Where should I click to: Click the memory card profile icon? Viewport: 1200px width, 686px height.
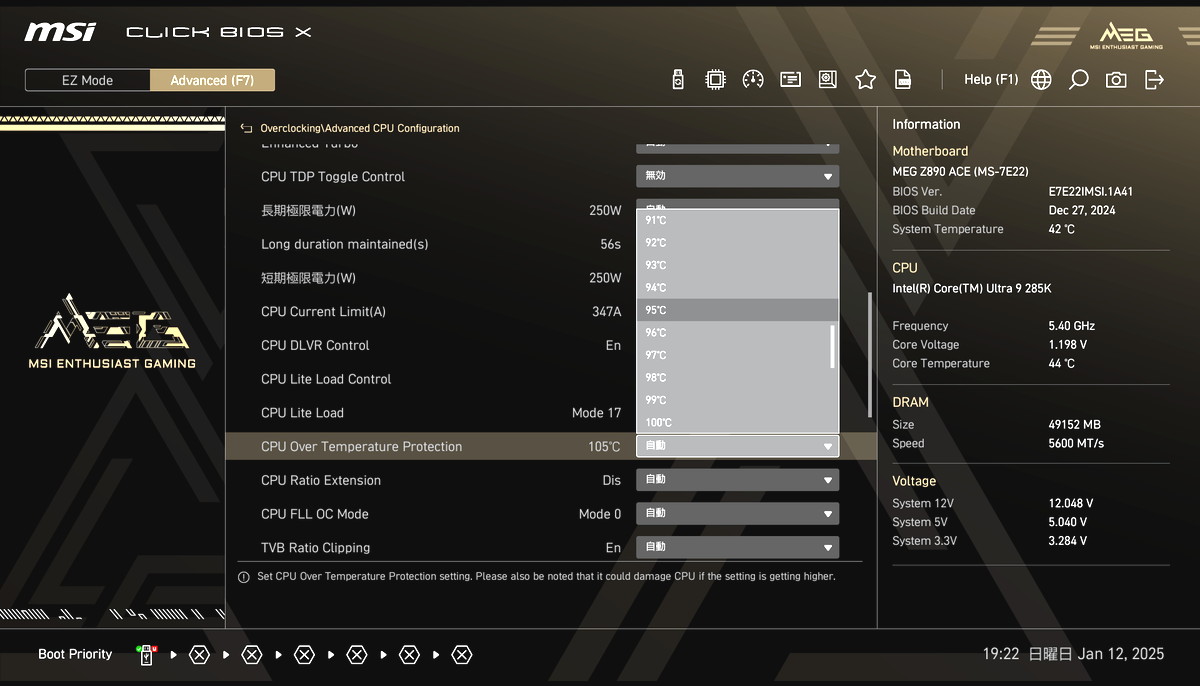791,80
